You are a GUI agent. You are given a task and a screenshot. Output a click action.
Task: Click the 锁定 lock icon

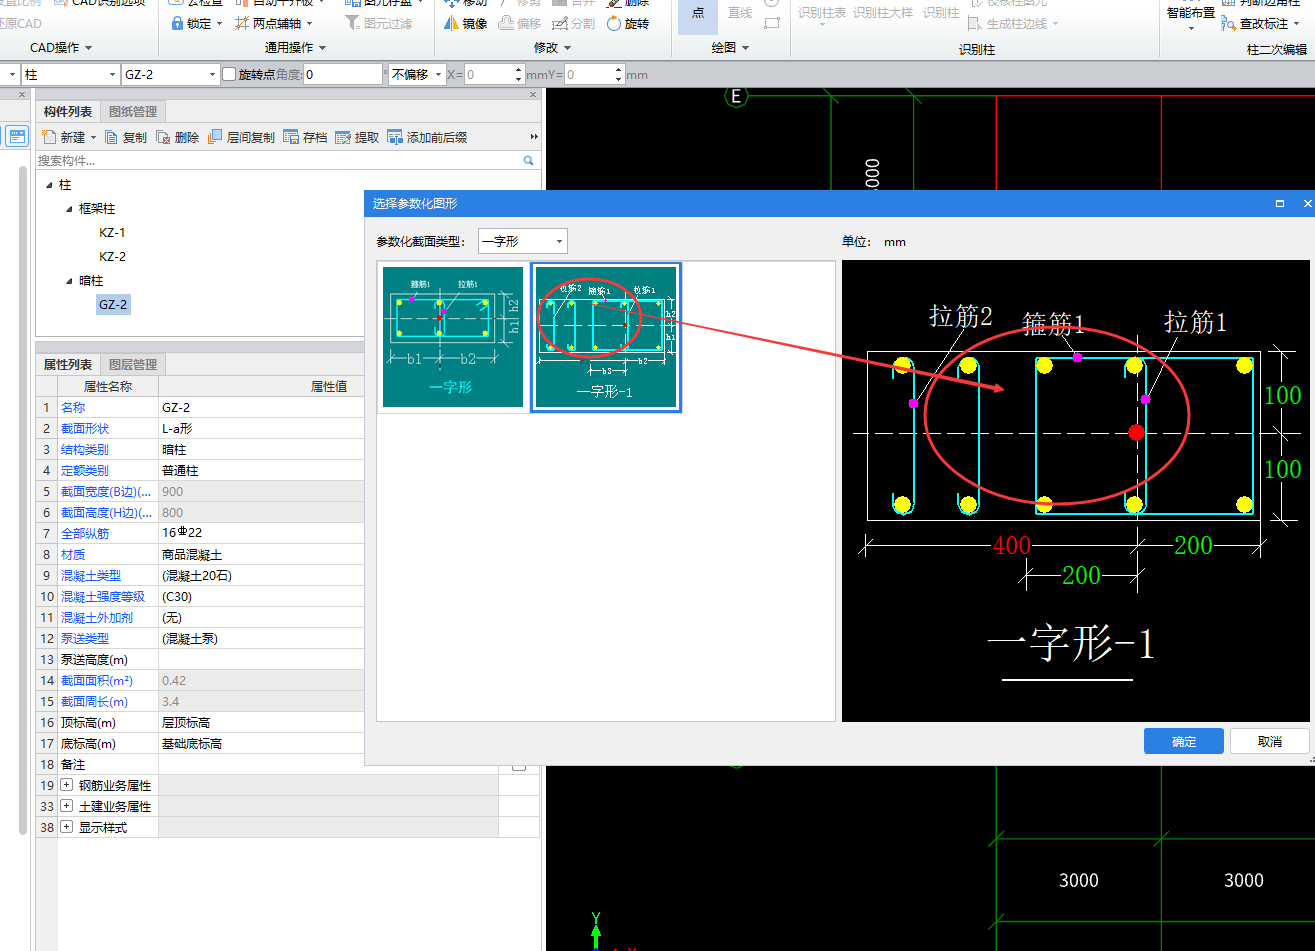coord(177,23)
